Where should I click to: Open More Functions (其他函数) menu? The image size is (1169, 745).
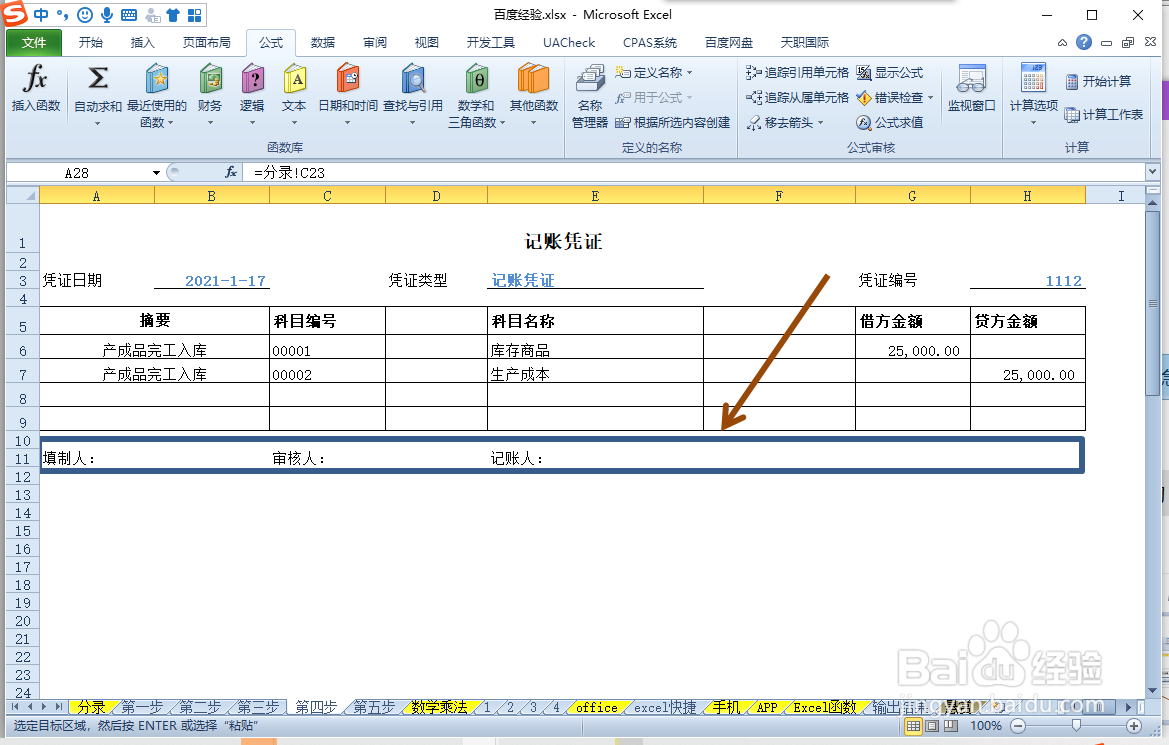[x=534, y=95]
